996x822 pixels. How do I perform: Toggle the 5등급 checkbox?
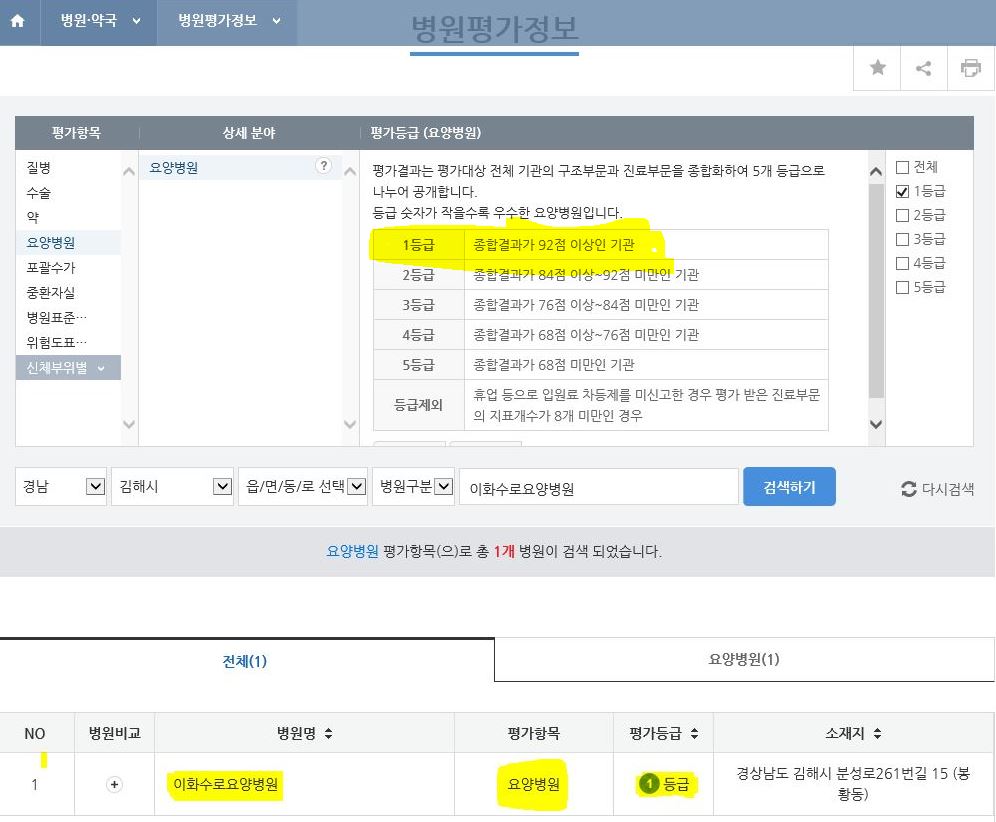click(x=902, y=288)
